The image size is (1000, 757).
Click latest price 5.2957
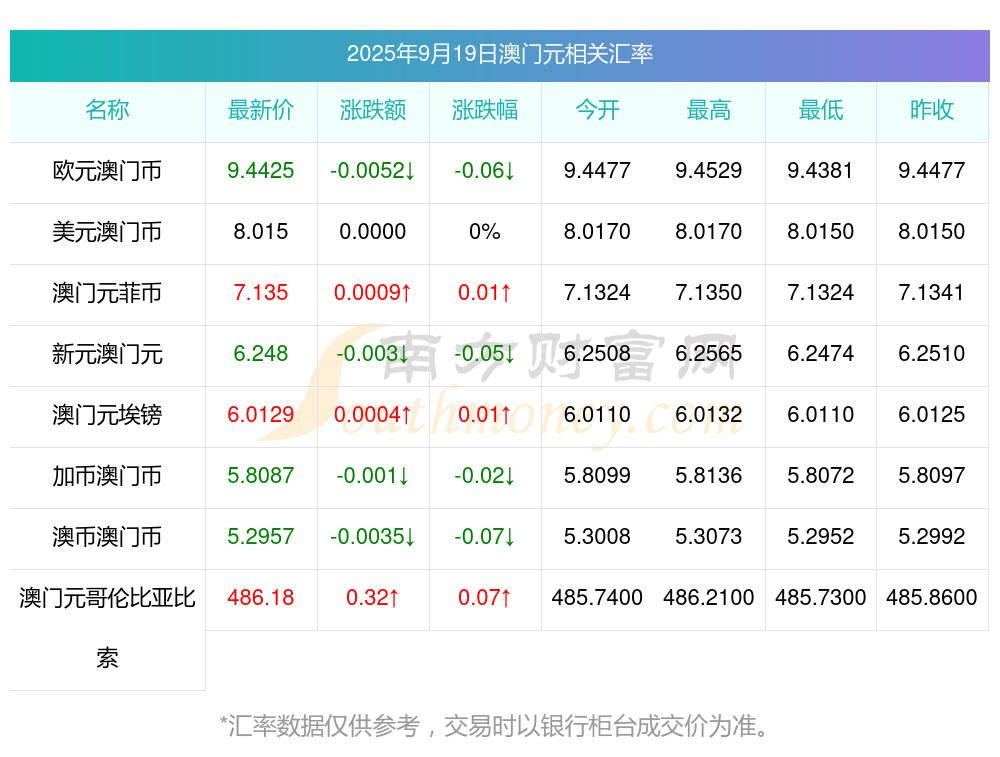point(261,536)
